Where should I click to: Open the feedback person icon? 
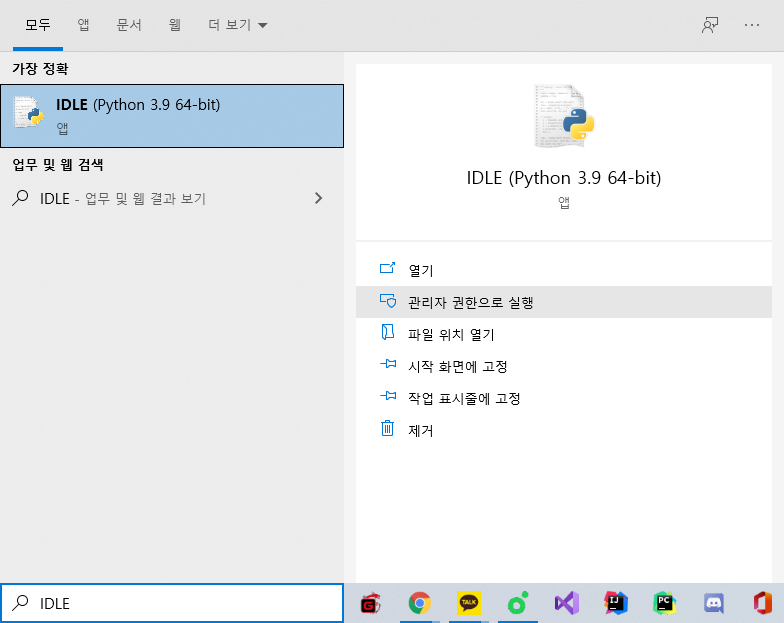(x=710, y=25)
